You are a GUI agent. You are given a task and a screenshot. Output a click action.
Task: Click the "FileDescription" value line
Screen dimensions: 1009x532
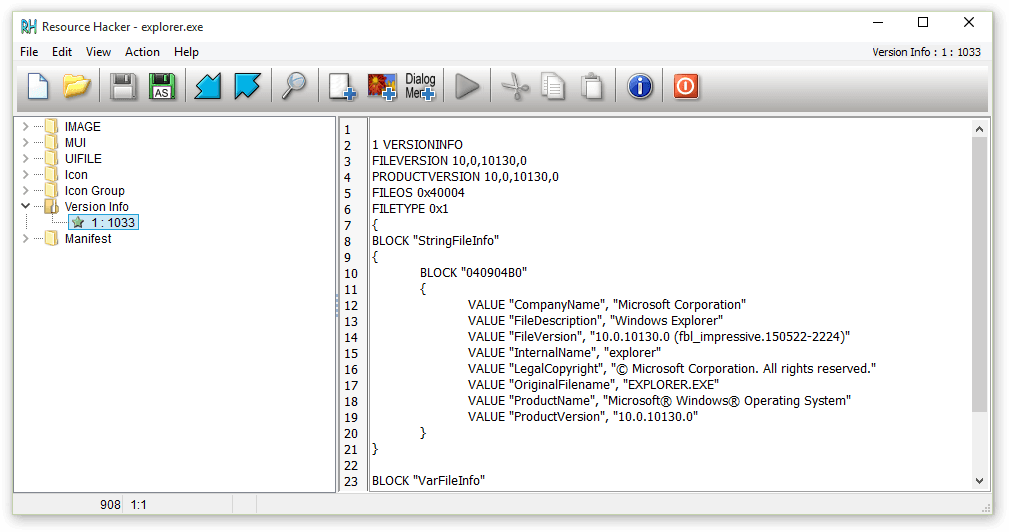point(595,321)
